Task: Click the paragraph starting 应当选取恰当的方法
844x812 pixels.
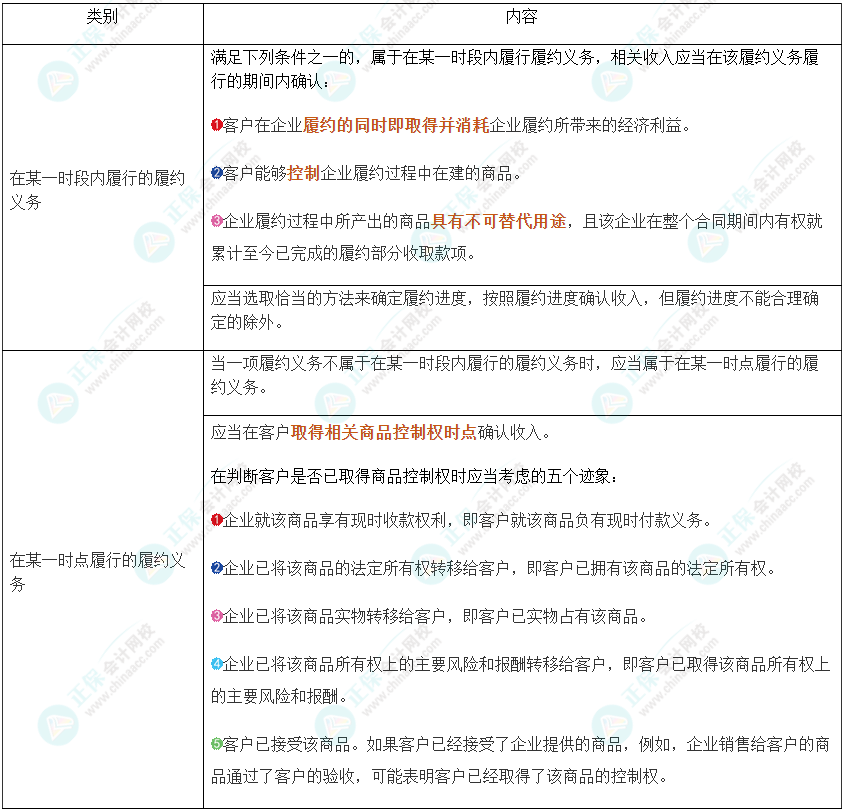Action: [514, 310]
